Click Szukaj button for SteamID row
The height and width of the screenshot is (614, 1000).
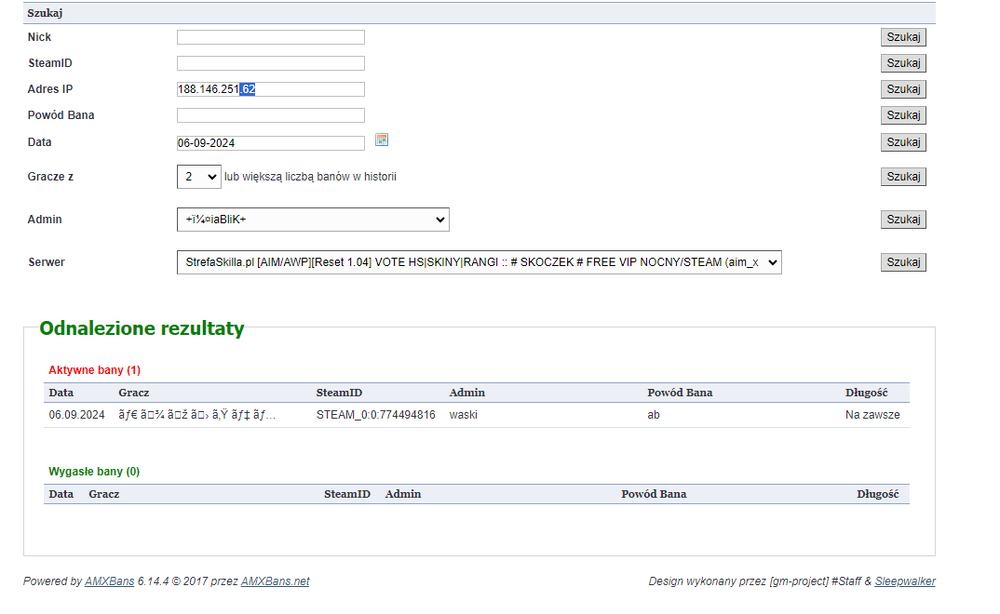[x=903, y=63]
